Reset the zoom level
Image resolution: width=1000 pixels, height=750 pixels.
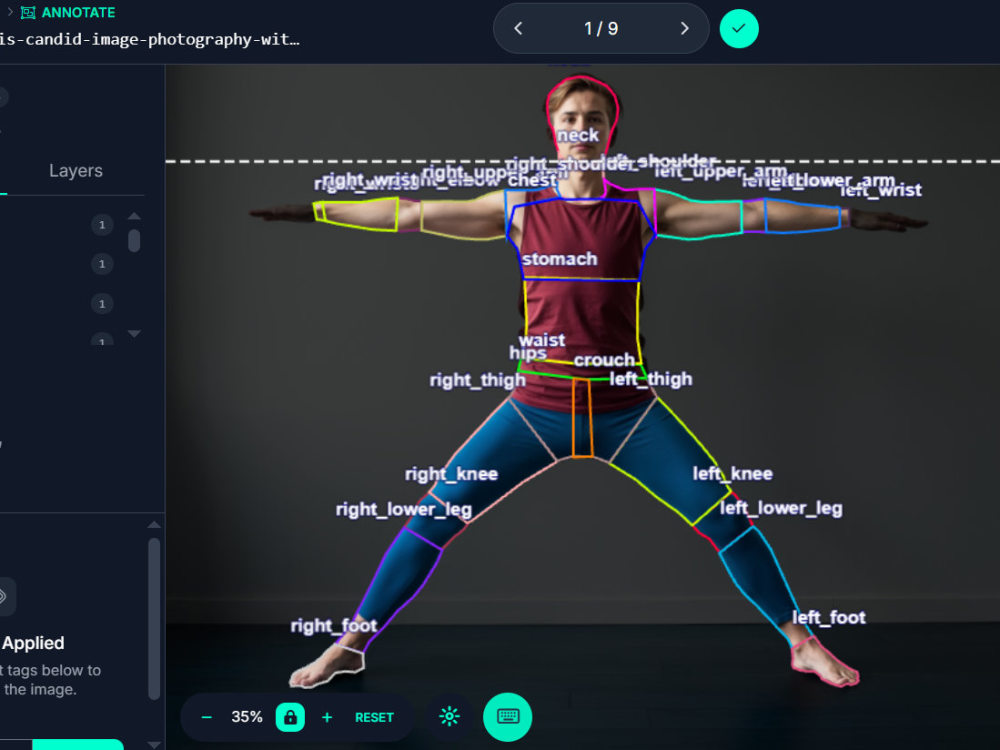coord(374,717)
